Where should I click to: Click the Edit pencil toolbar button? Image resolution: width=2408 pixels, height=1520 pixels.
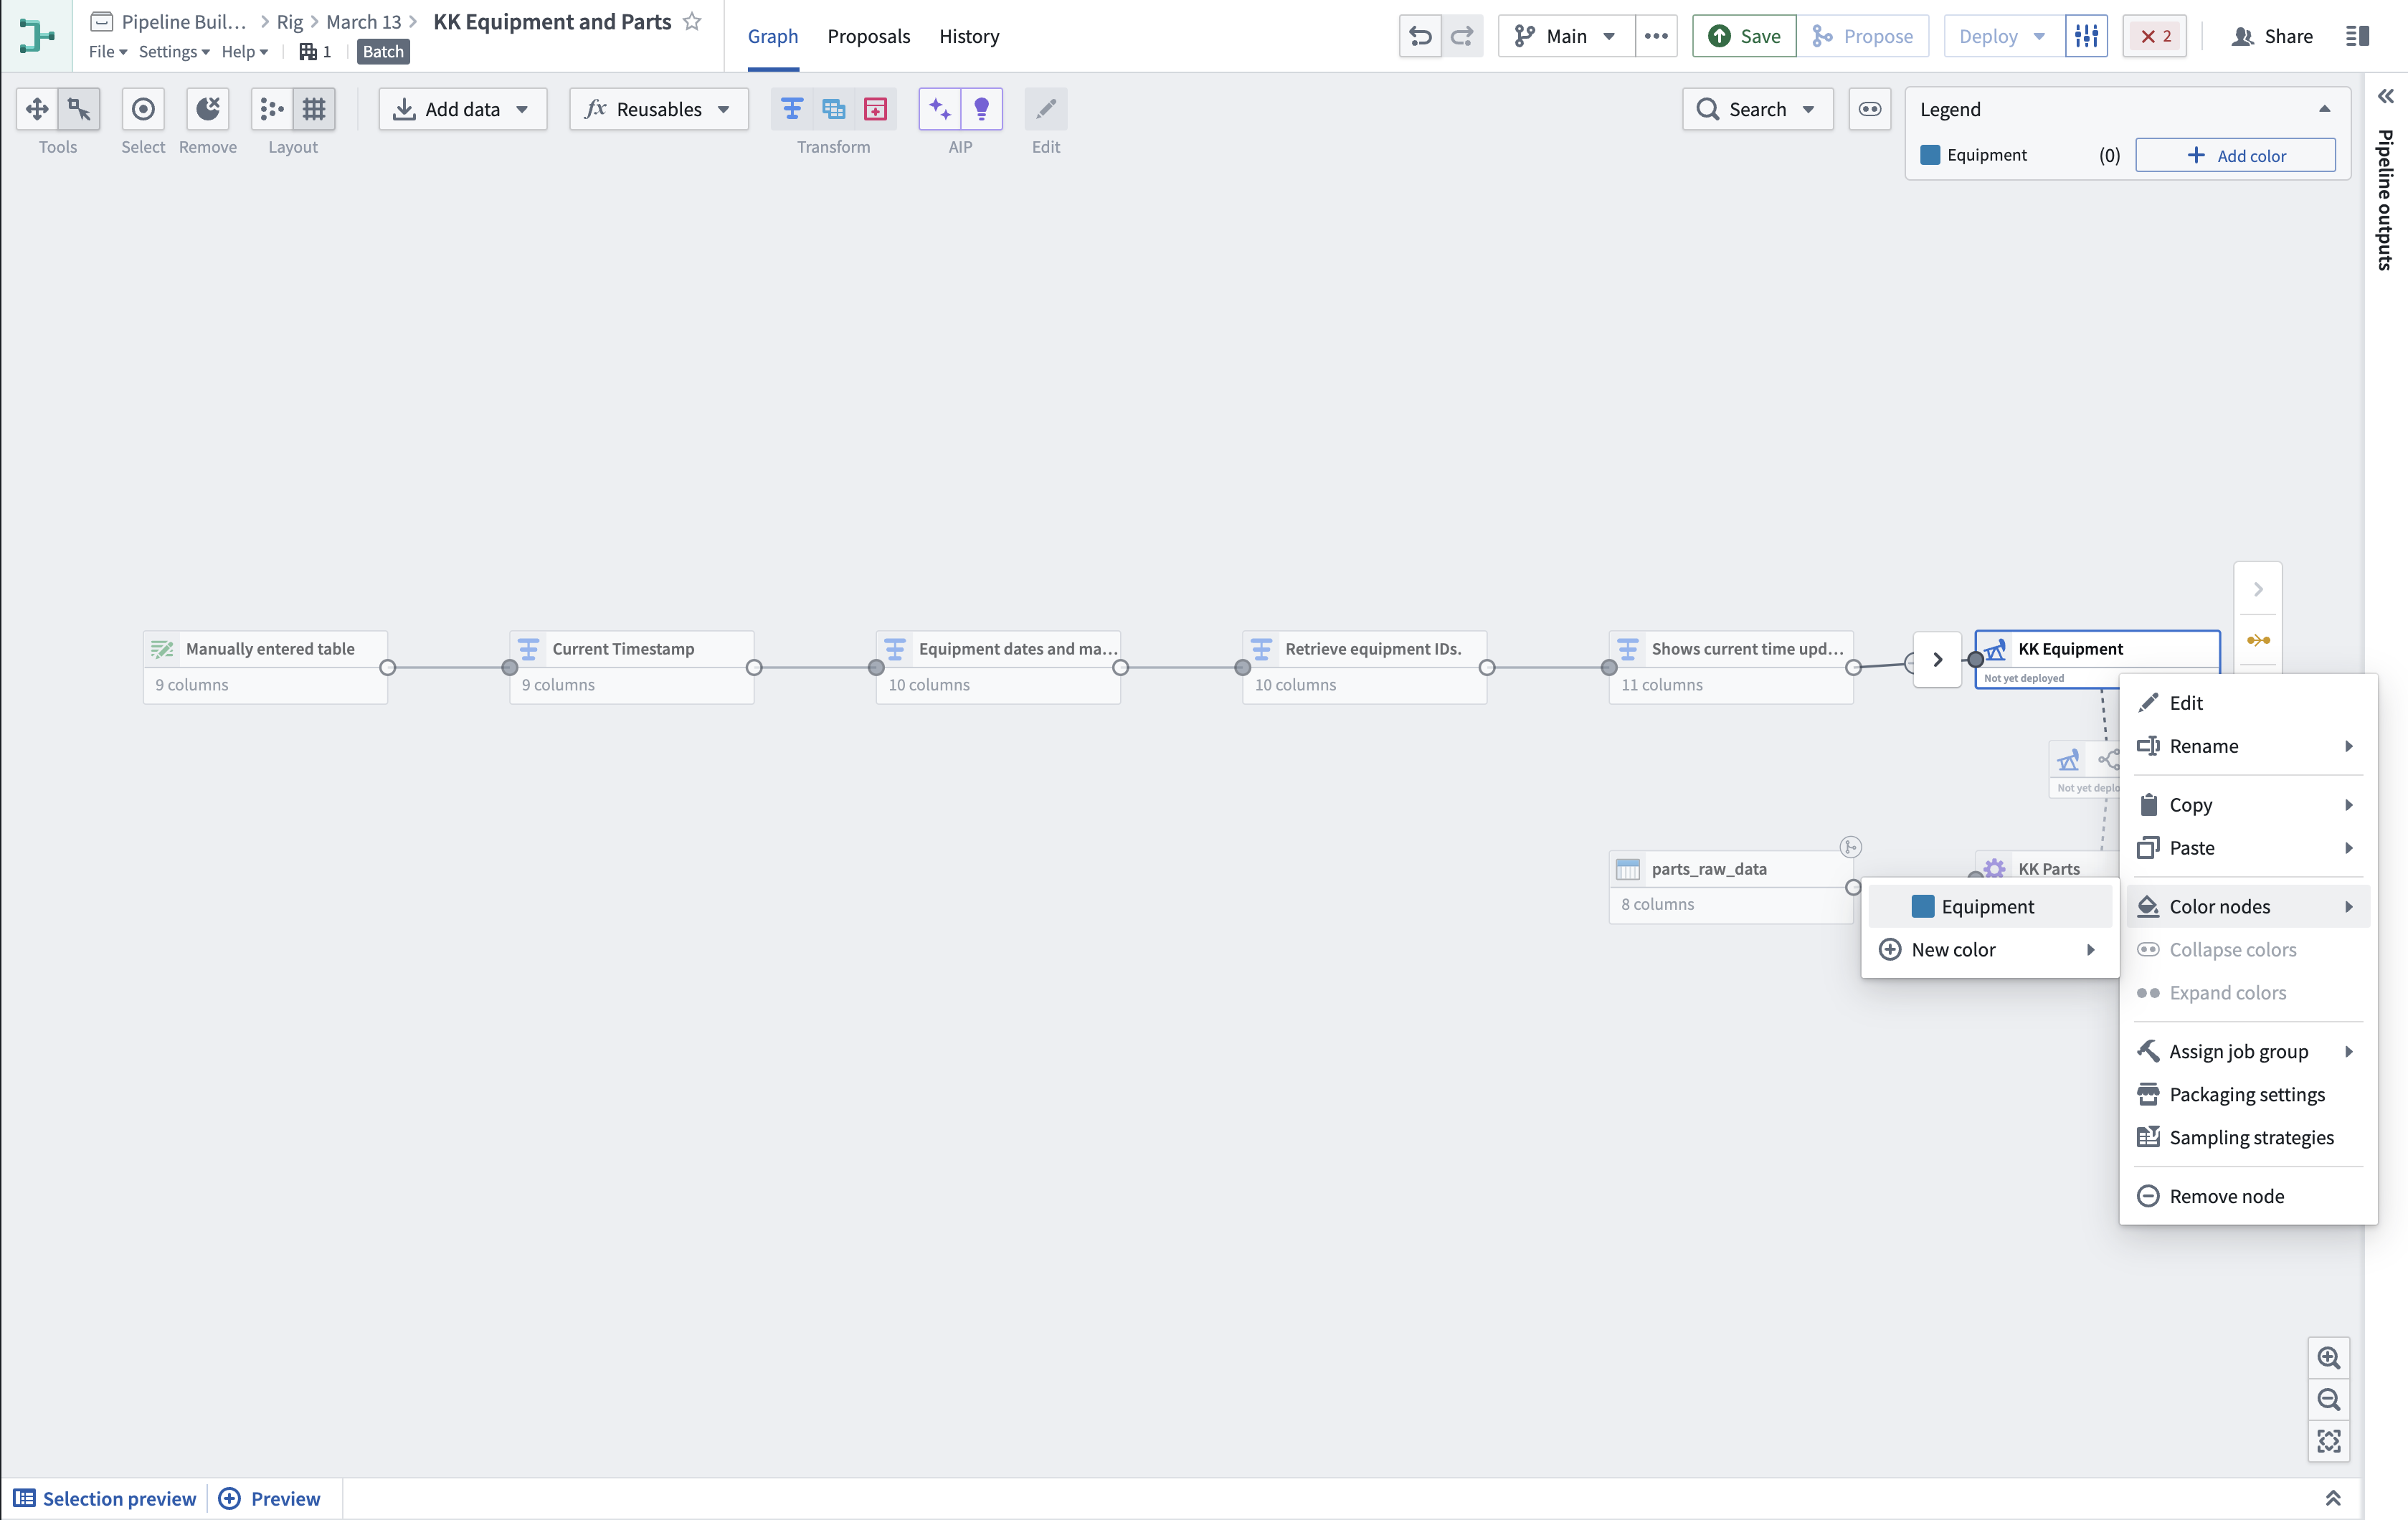(x=1046, y=109)
